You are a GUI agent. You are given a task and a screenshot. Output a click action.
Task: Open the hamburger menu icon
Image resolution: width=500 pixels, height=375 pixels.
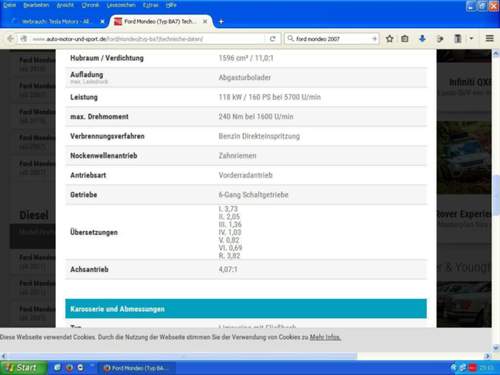(489, 38)
